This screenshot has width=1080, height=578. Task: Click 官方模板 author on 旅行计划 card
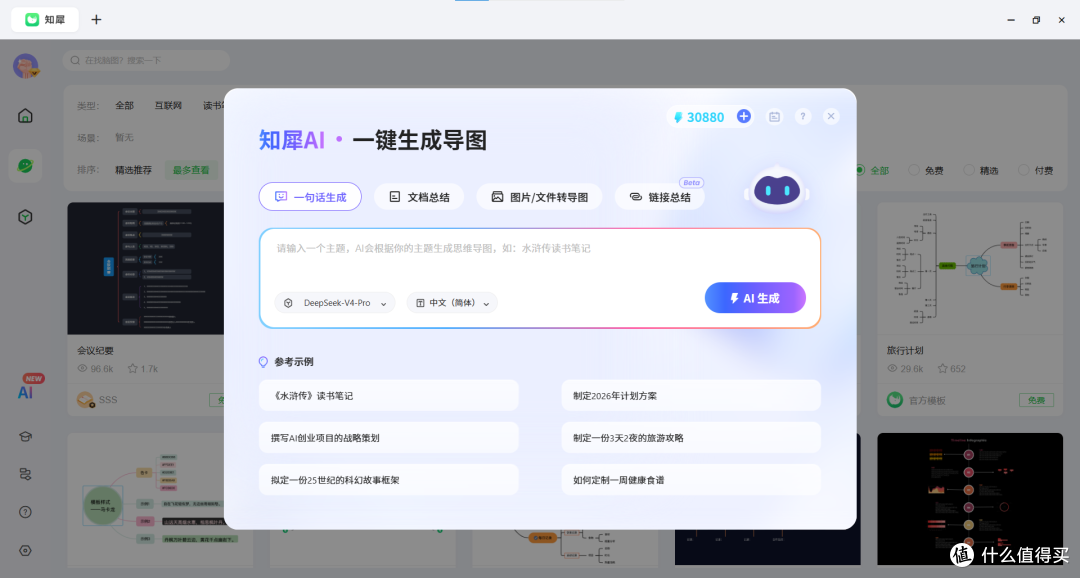point(926,400)
